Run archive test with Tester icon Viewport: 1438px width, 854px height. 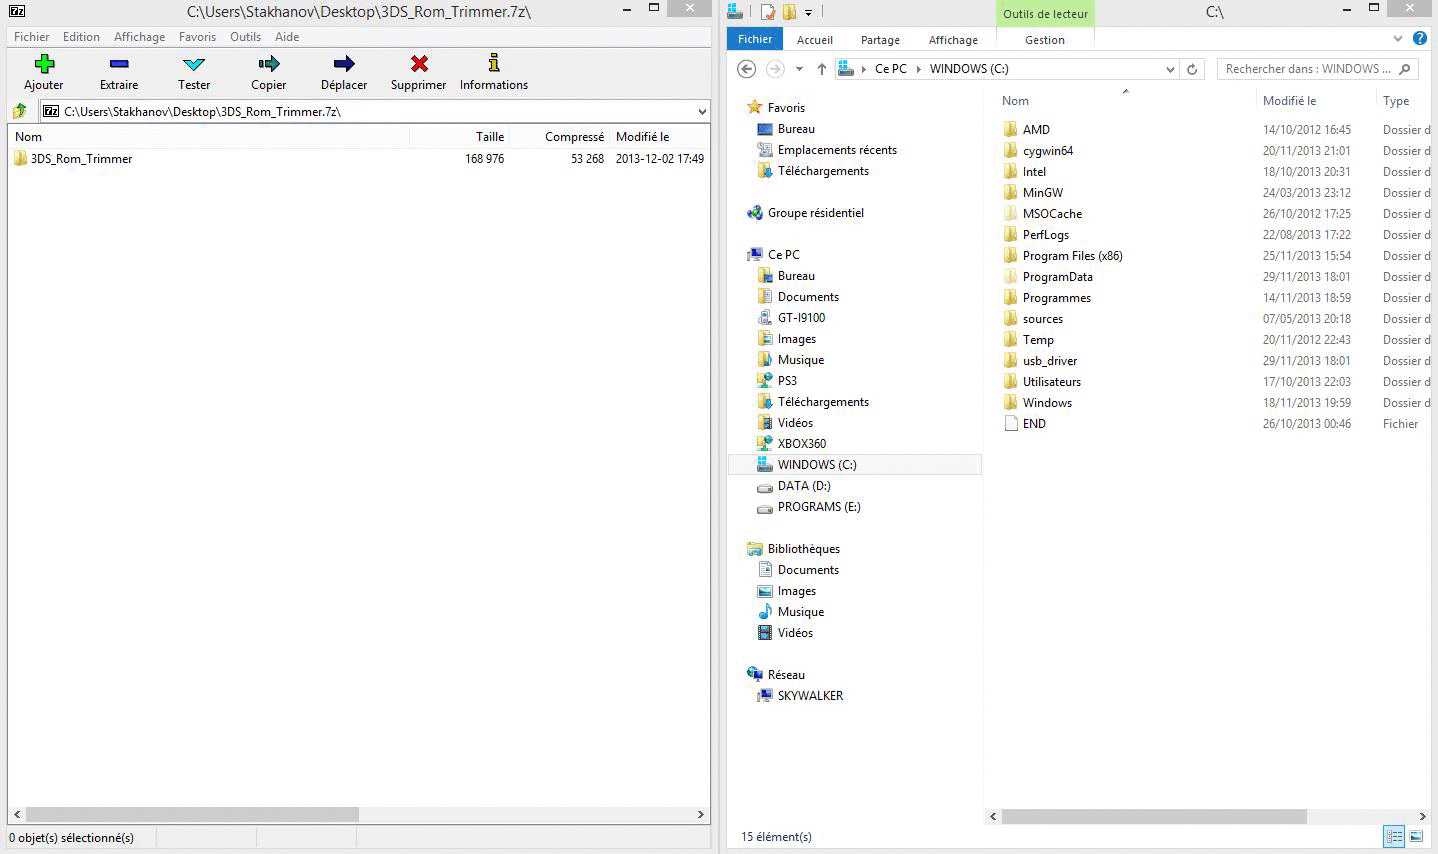coord(194,64)
